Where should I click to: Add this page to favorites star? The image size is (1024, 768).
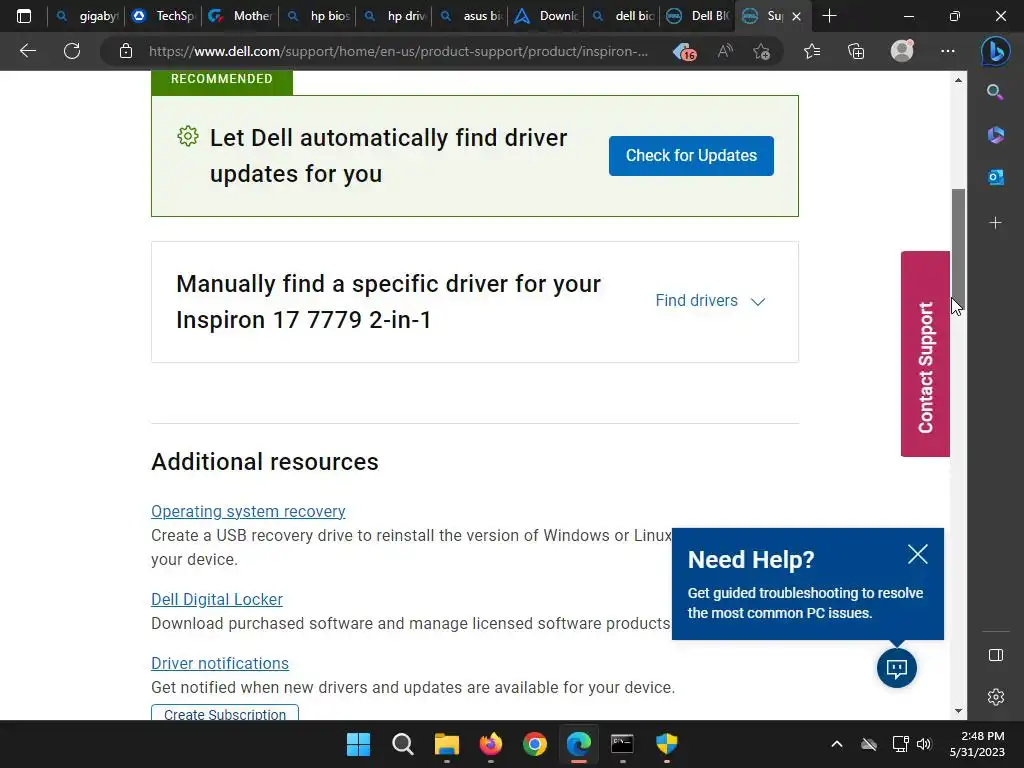point(761,52)
